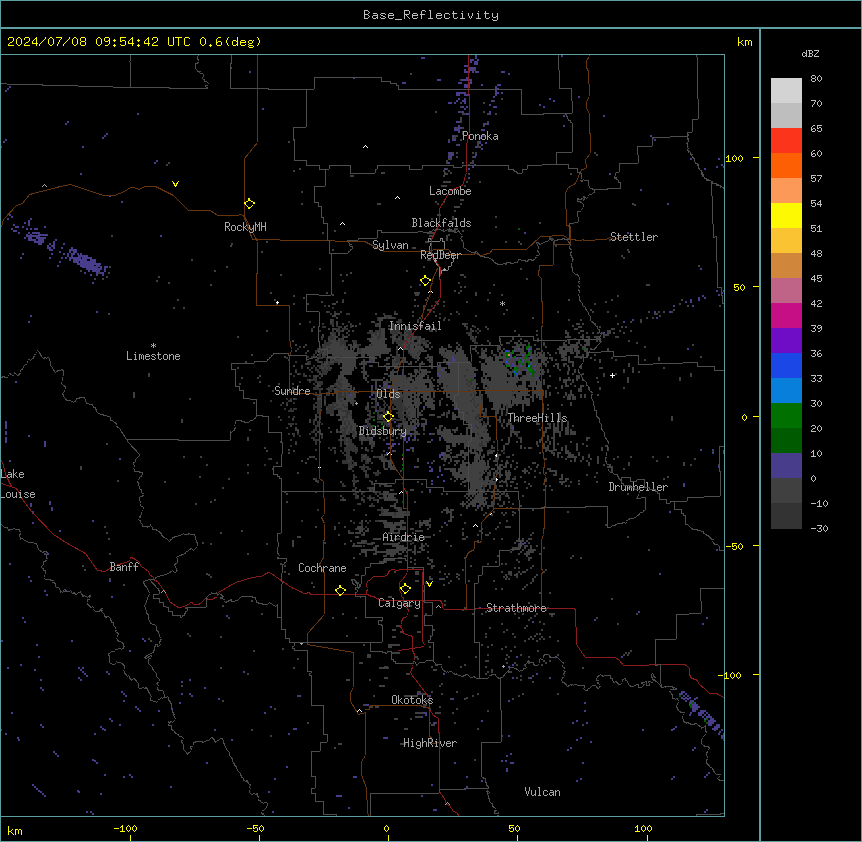Click the dBZ legend heading
The width and height of the screenshot is (862, 842).
(x=810, y=54)
